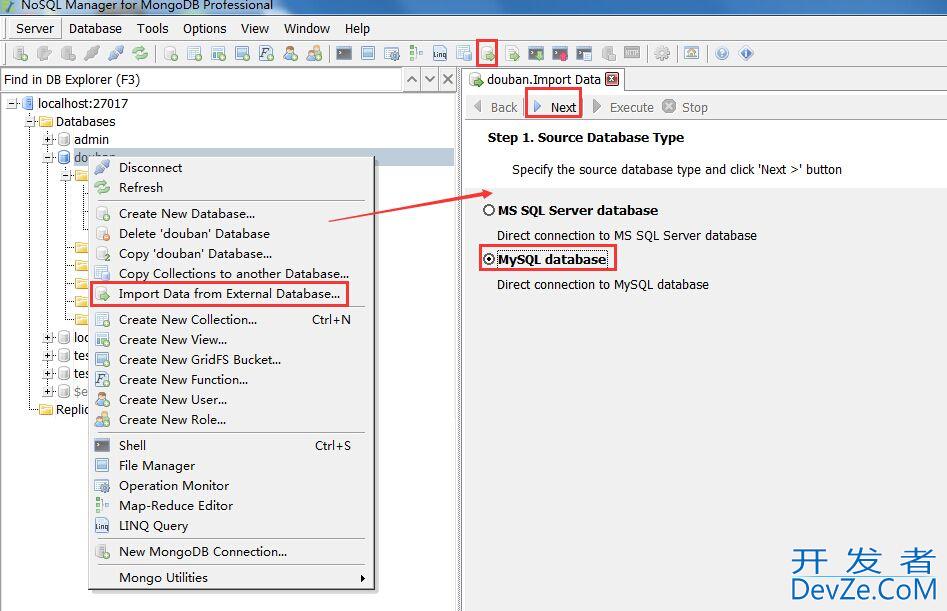Open the View menu

coord(254,28)
